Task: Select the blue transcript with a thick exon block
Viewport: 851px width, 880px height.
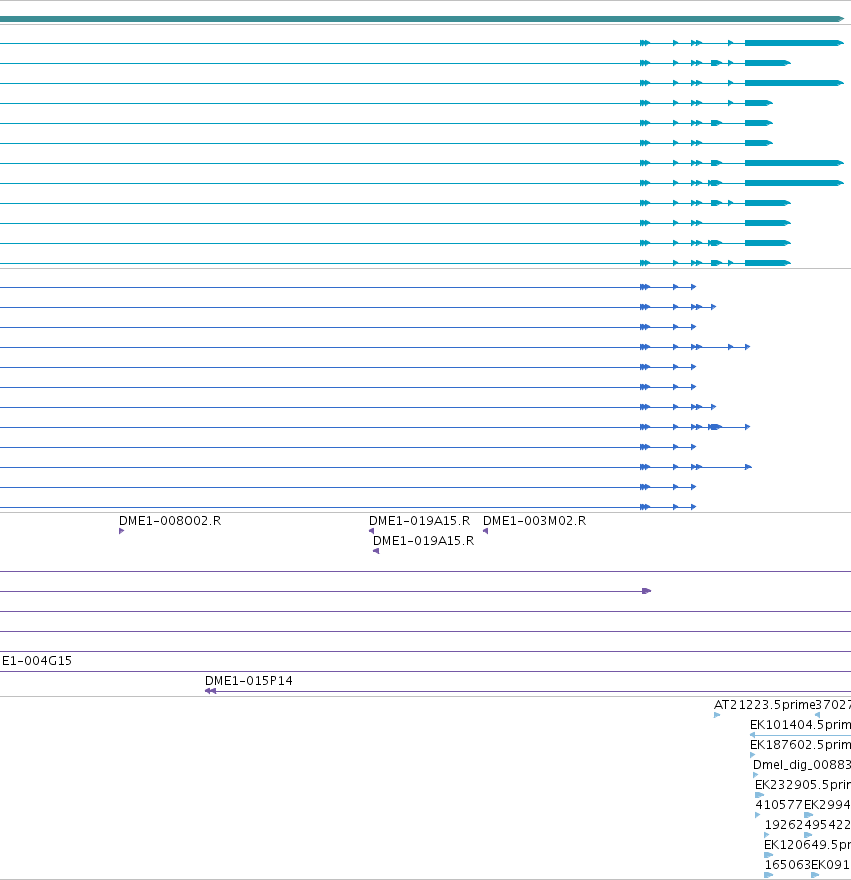Action: [375, 427]
